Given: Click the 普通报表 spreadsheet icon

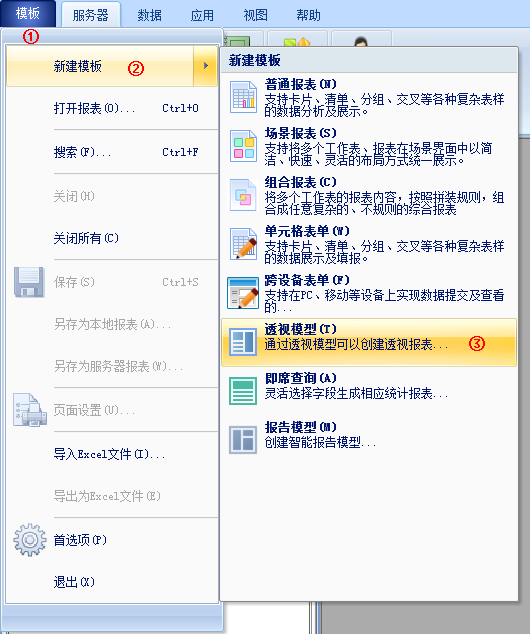Looking at the screenshot, I should coord(243,97).
